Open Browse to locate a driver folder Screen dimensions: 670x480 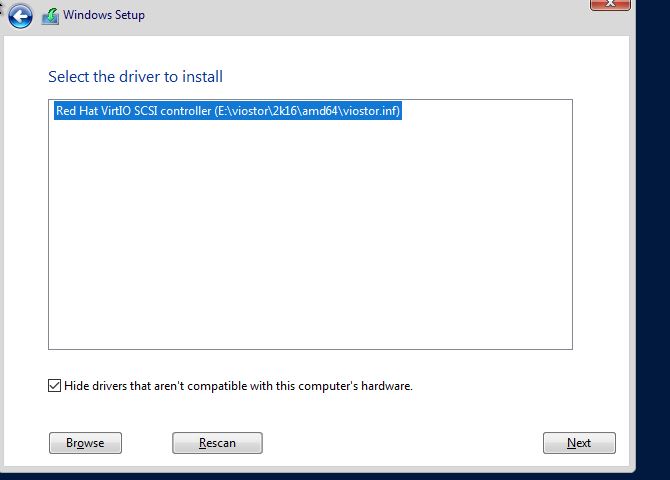85,443
